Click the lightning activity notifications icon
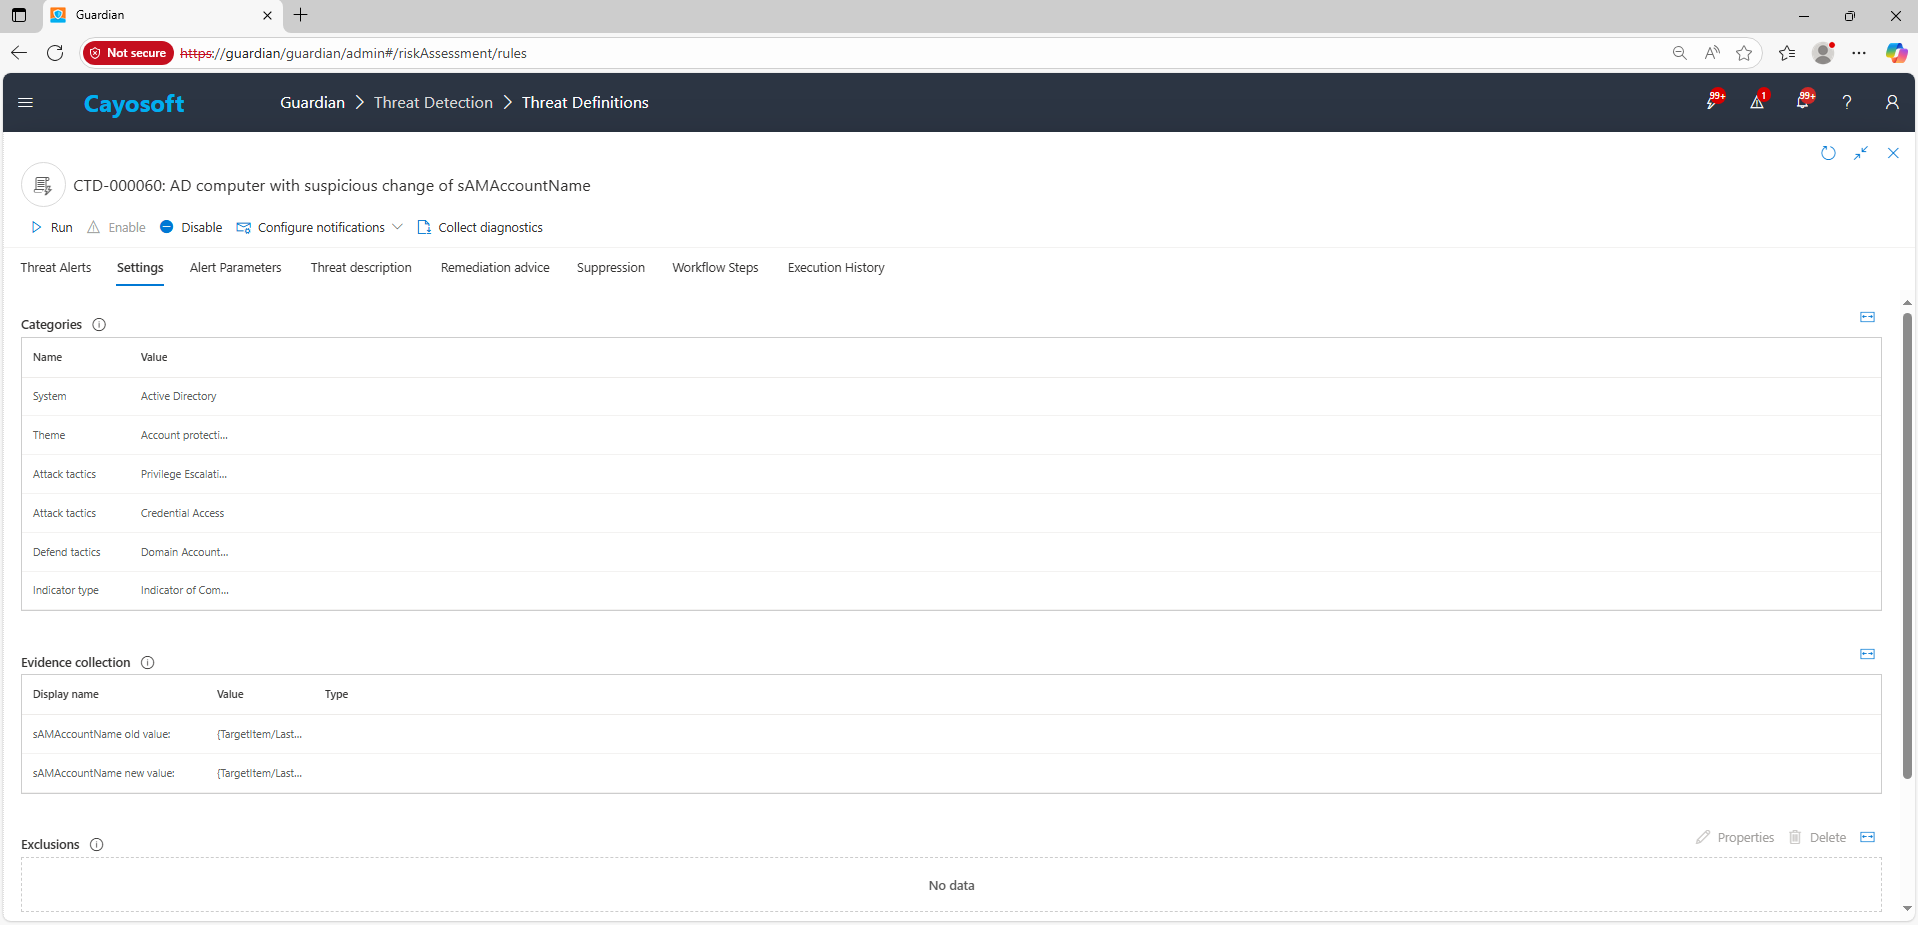Image resolution: width=1918 pixels, height=925 pixels. (x=1712, y=102)
